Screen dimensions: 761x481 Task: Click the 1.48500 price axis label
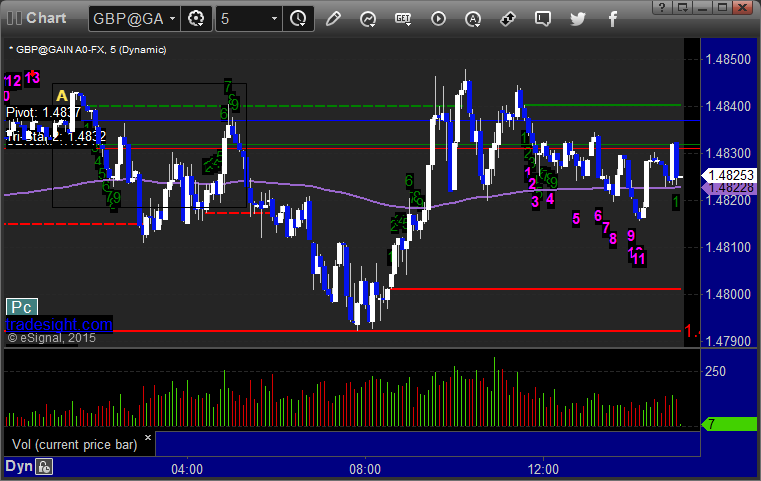[728, 59]
